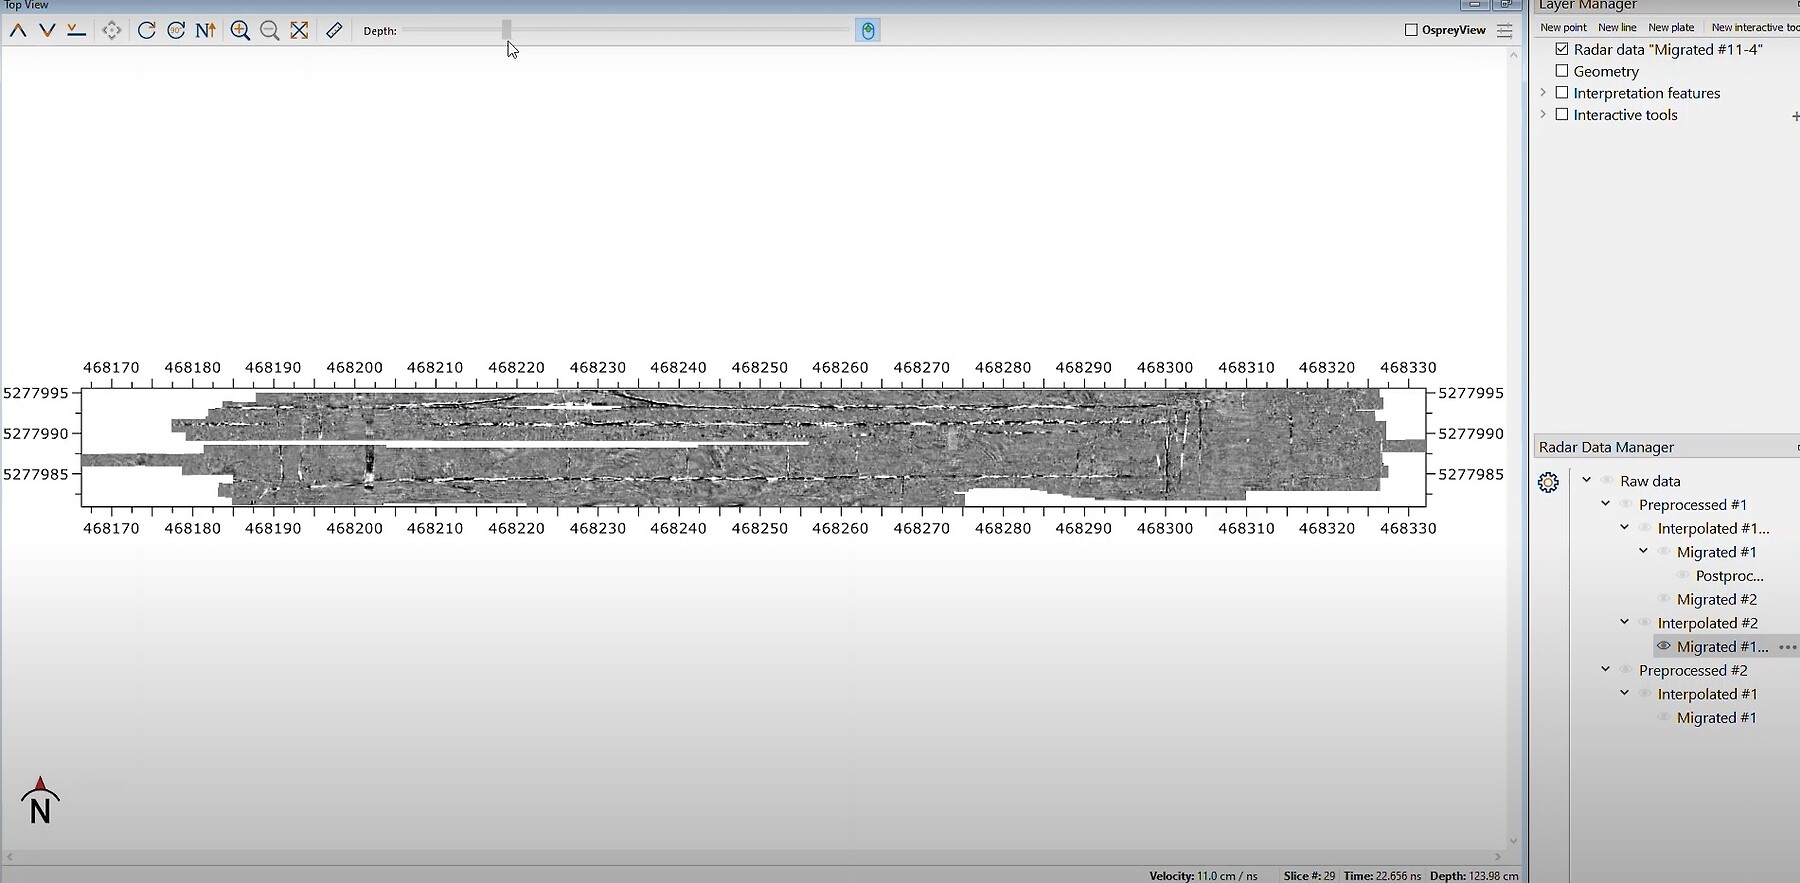Viewport: 1800px width, 883px height.
Task: Expand the Interpretation features group
Action: pos(1543,93)
